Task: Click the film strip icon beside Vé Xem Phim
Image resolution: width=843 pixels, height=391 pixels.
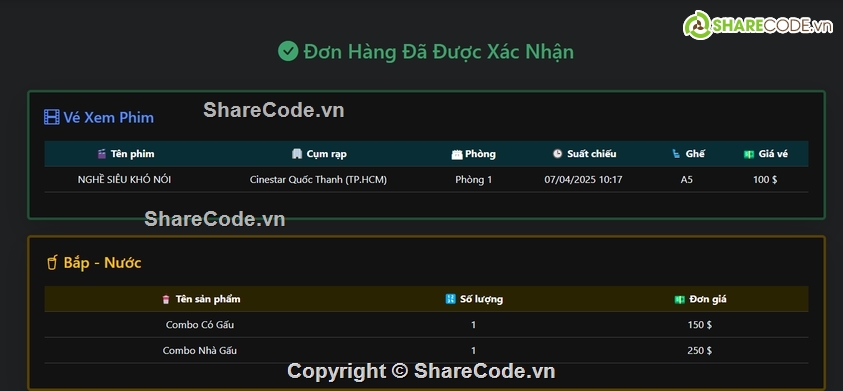Action: tap(52, 117)
